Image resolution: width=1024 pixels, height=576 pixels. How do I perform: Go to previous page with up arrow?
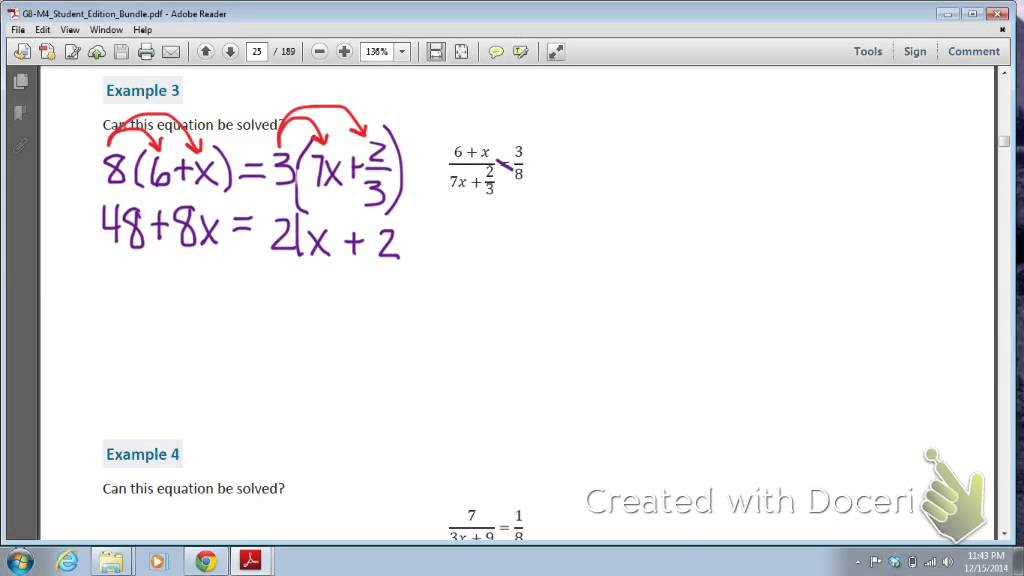coord(205,52)
